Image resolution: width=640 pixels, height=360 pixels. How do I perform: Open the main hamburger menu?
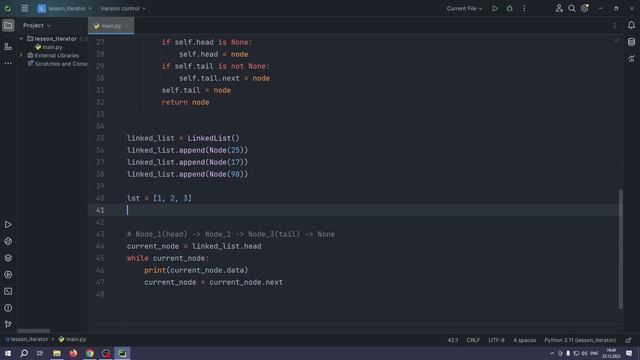(24, 8)
